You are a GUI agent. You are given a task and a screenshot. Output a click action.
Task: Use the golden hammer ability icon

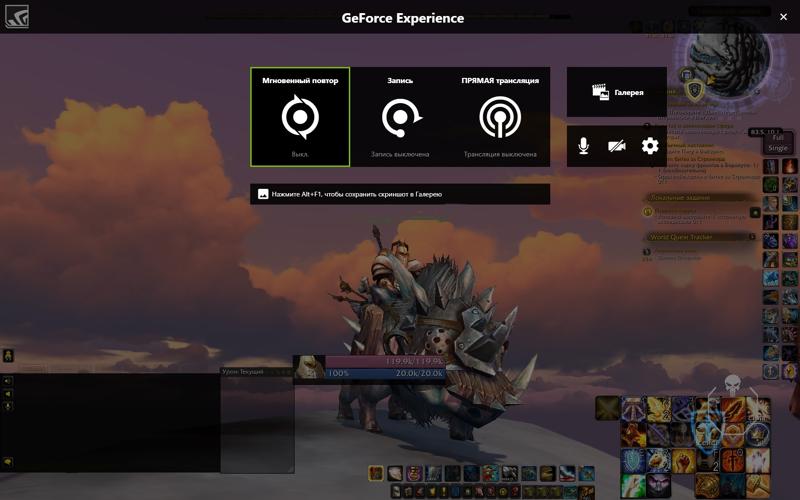[758, 486]
